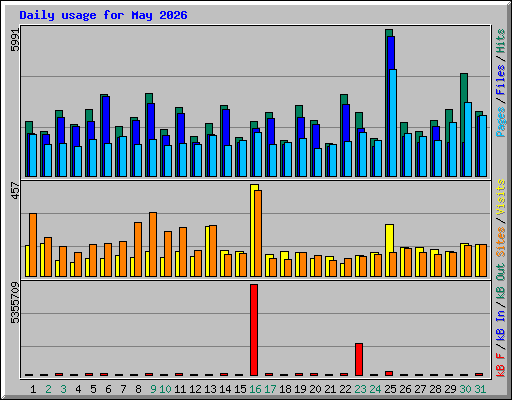Click day label 5 on x-axis
Screen dimensions: 512x400
pos(93,389)
